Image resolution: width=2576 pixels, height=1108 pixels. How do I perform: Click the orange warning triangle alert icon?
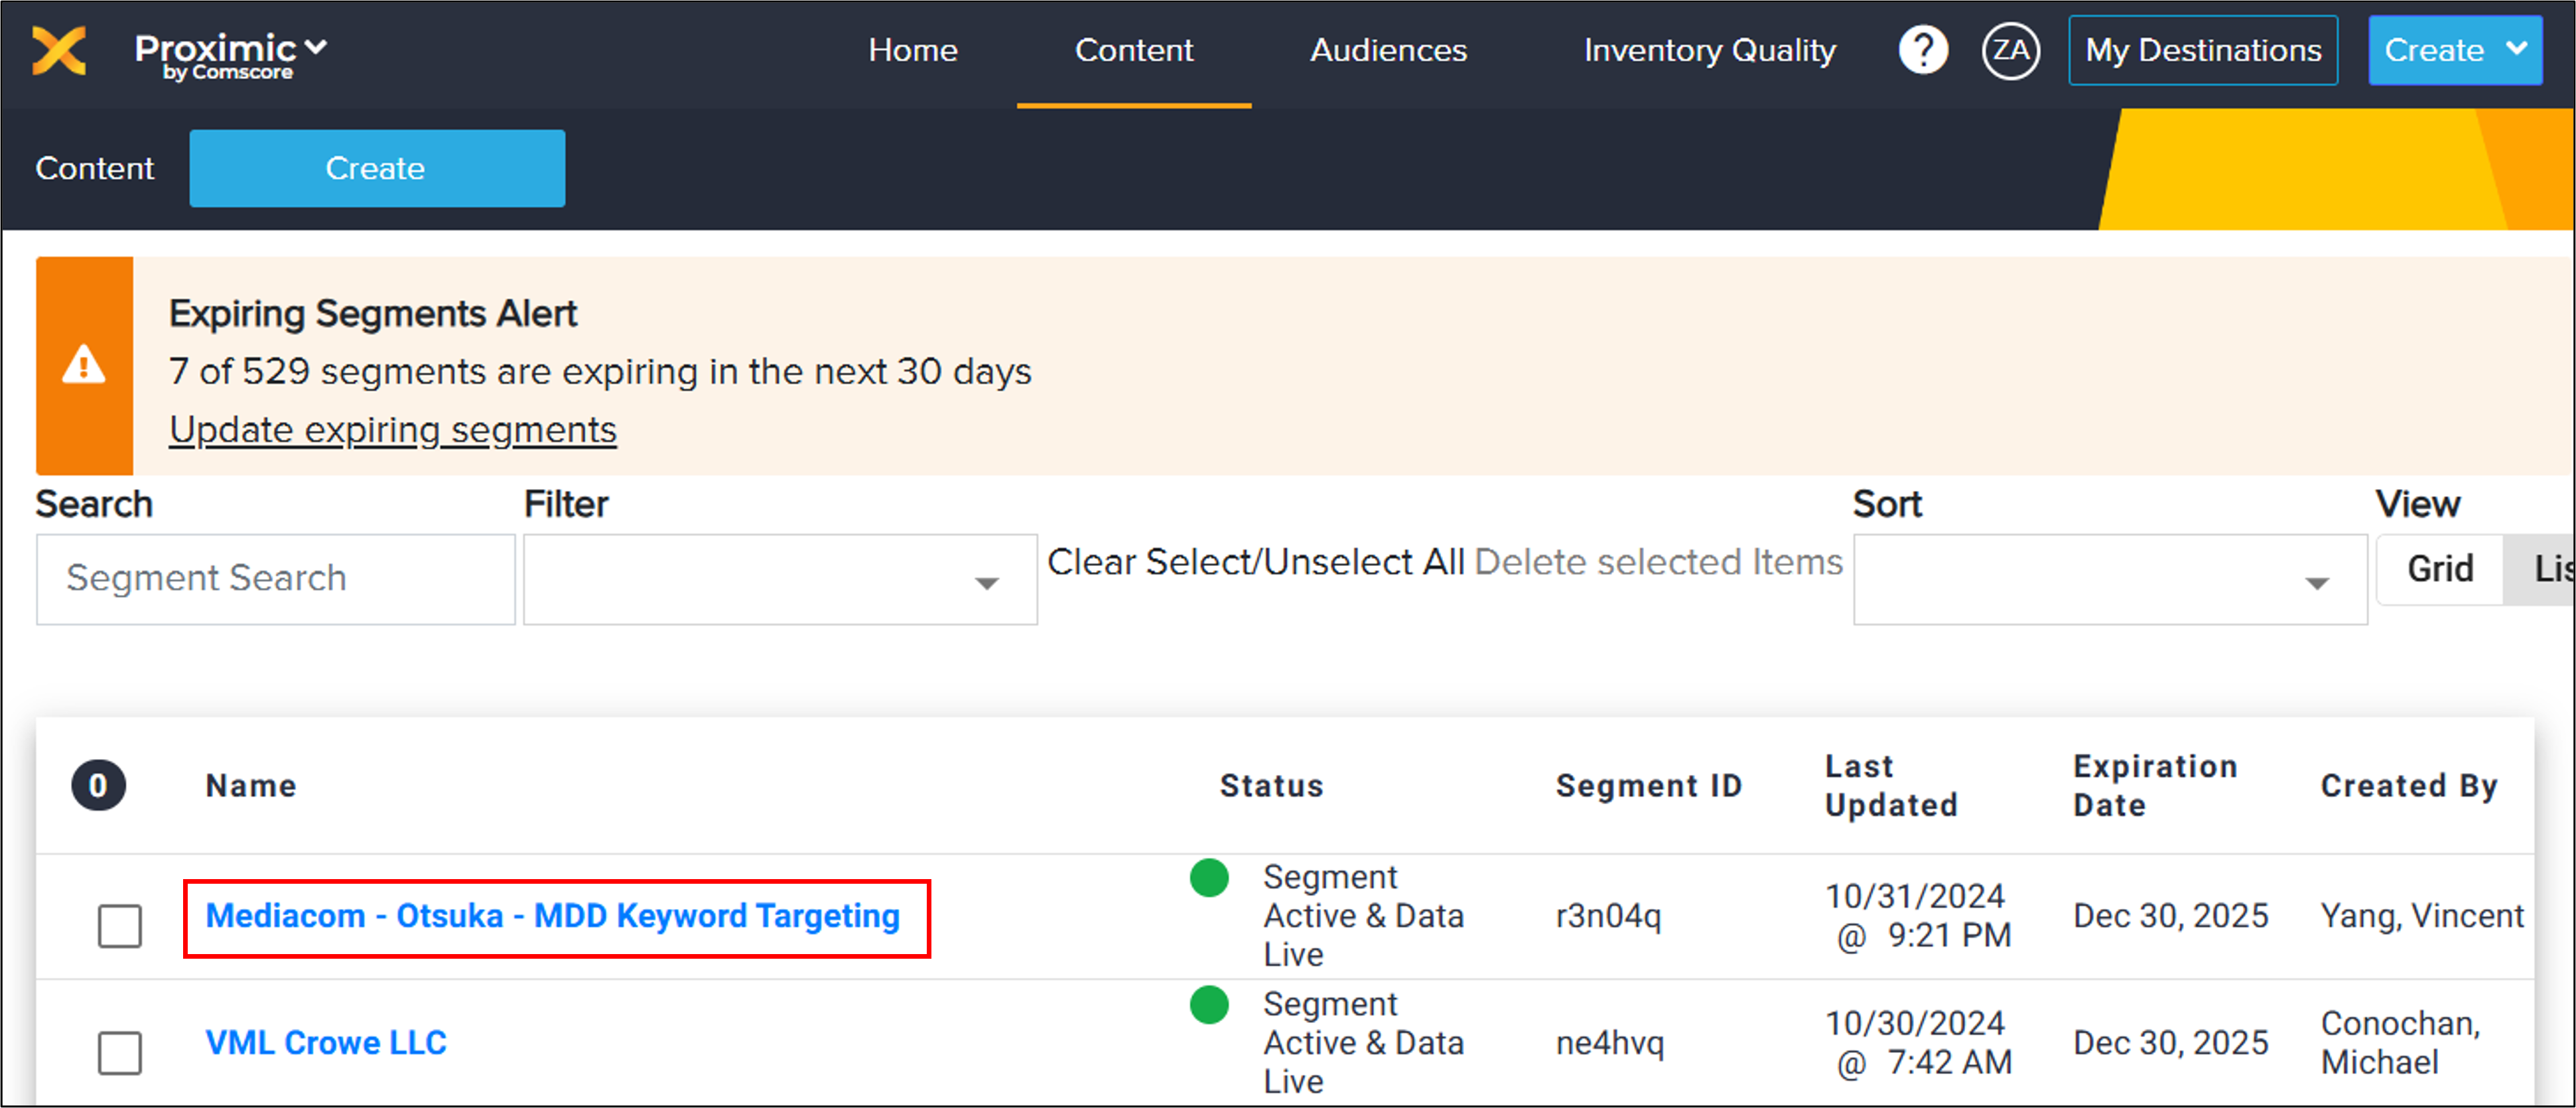point(84,365)
